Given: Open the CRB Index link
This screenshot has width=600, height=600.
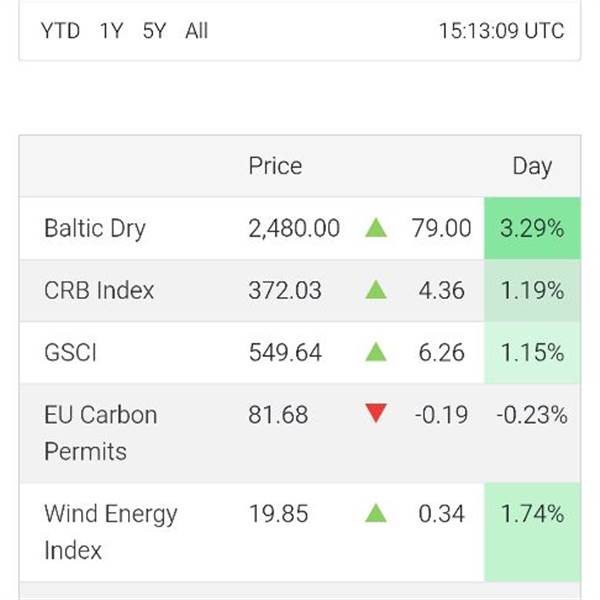Looking at the screenshot, I should click(99, 291).
